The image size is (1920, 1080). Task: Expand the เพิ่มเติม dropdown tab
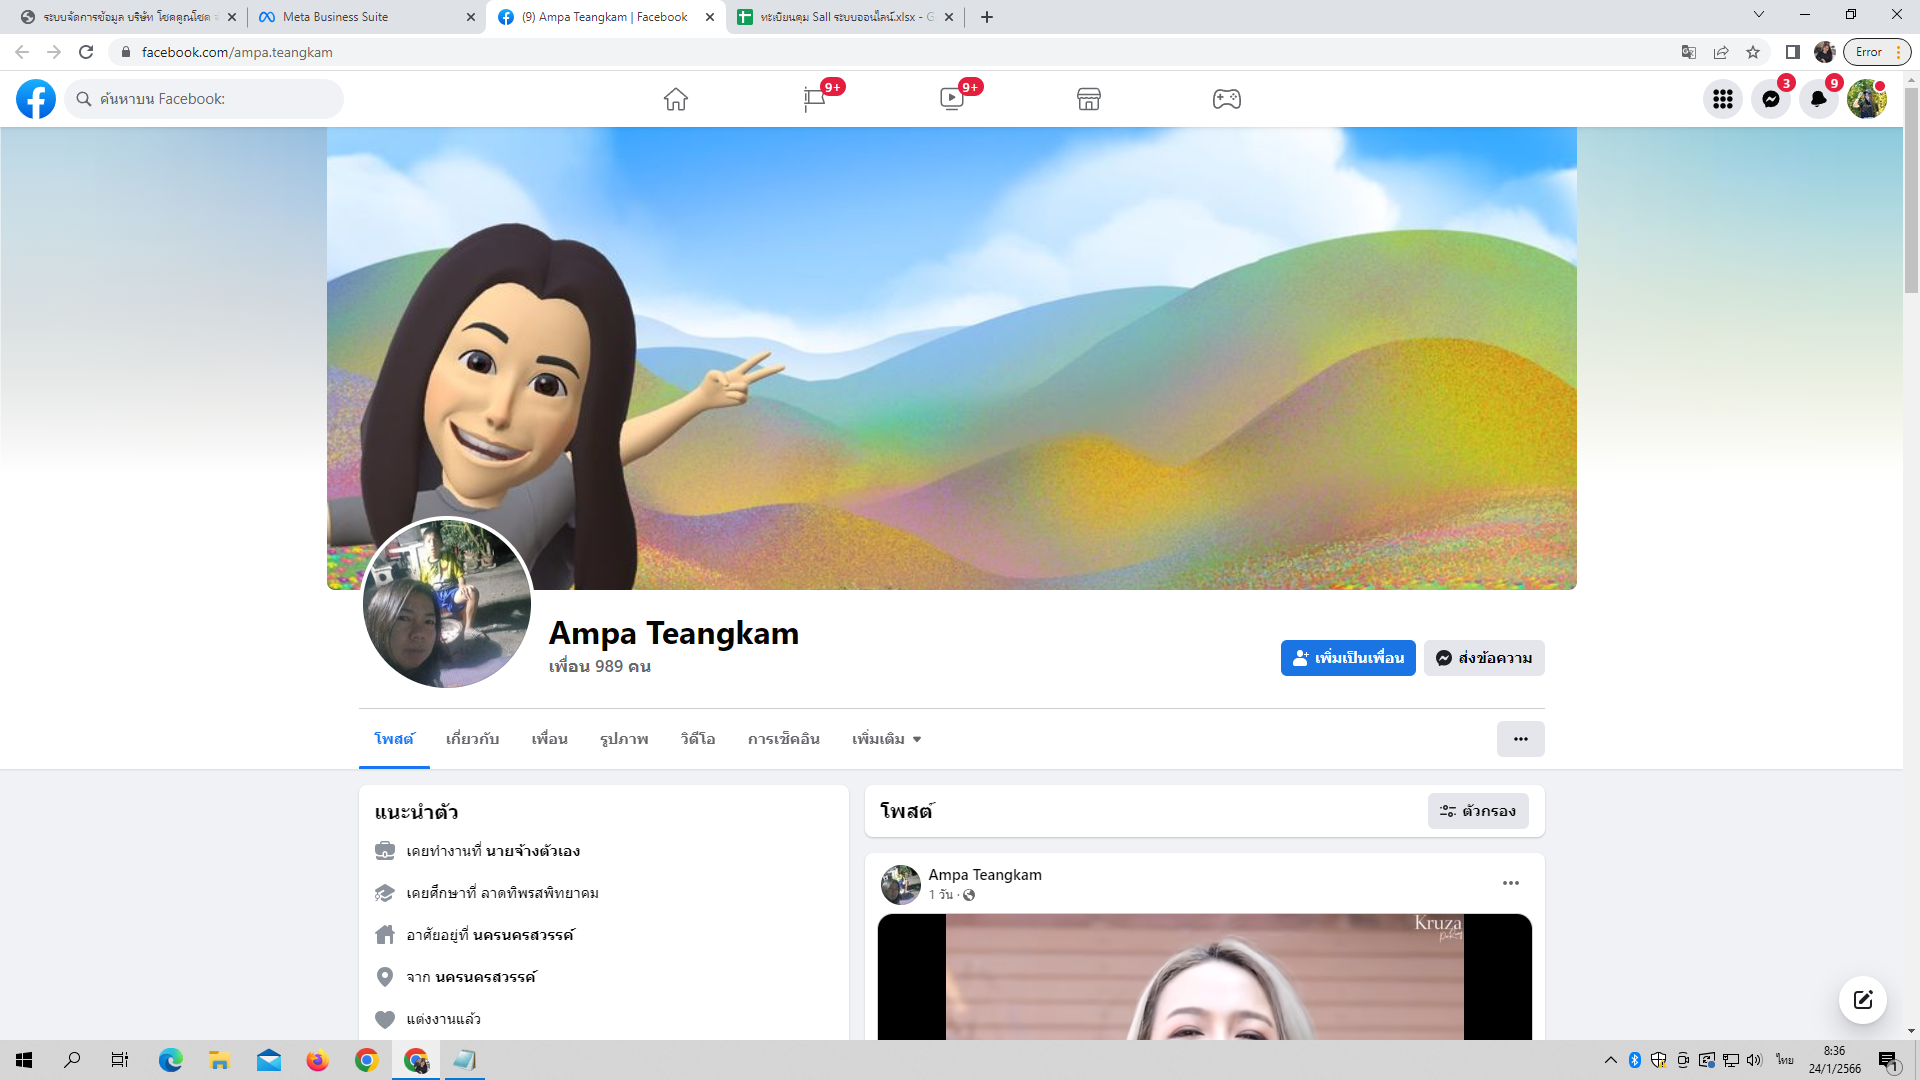pyautogui.click(x=886, y=739)
